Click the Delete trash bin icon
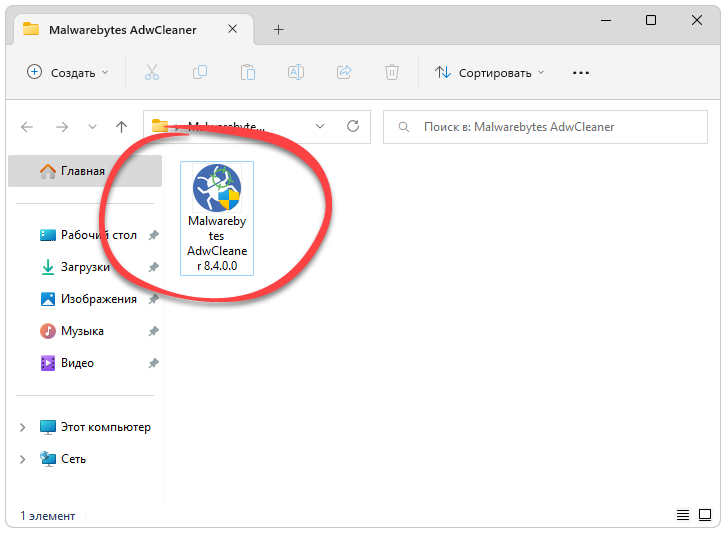The height and width of the screenshot is (533, 728). [x=392, y=72]
